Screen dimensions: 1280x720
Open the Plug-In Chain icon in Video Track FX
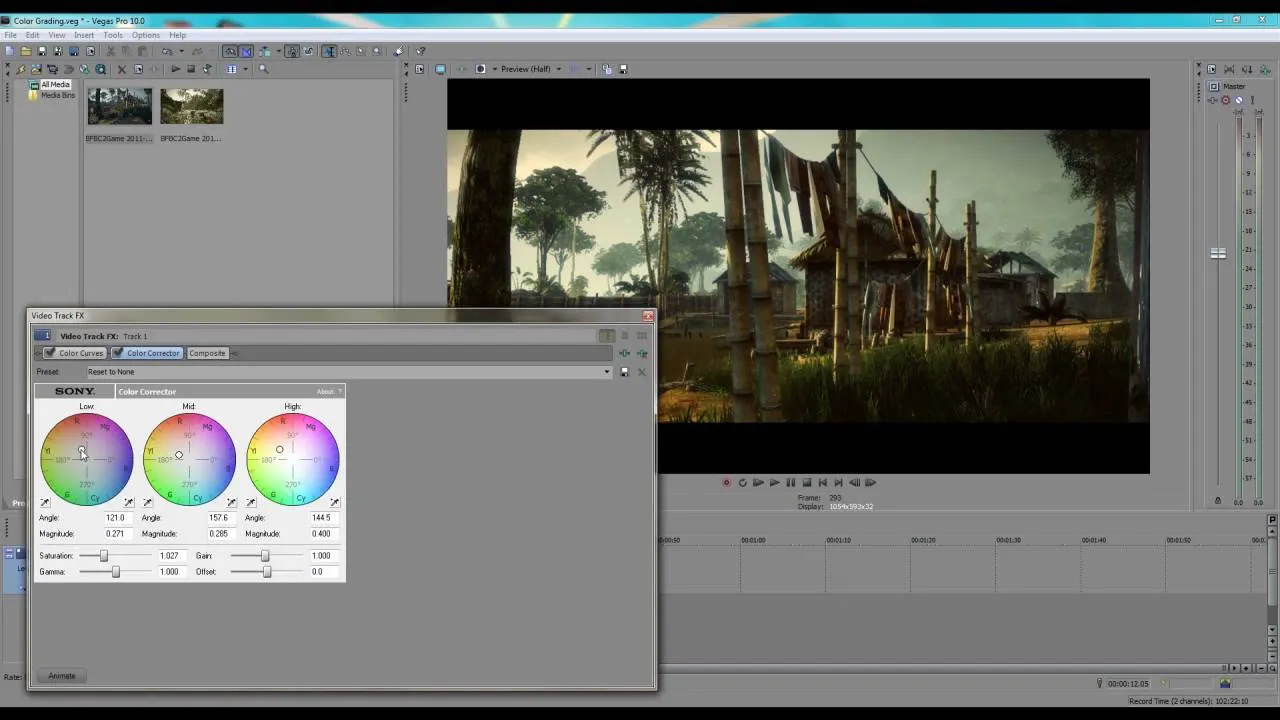pyautogui.click(x=624, y=353)
